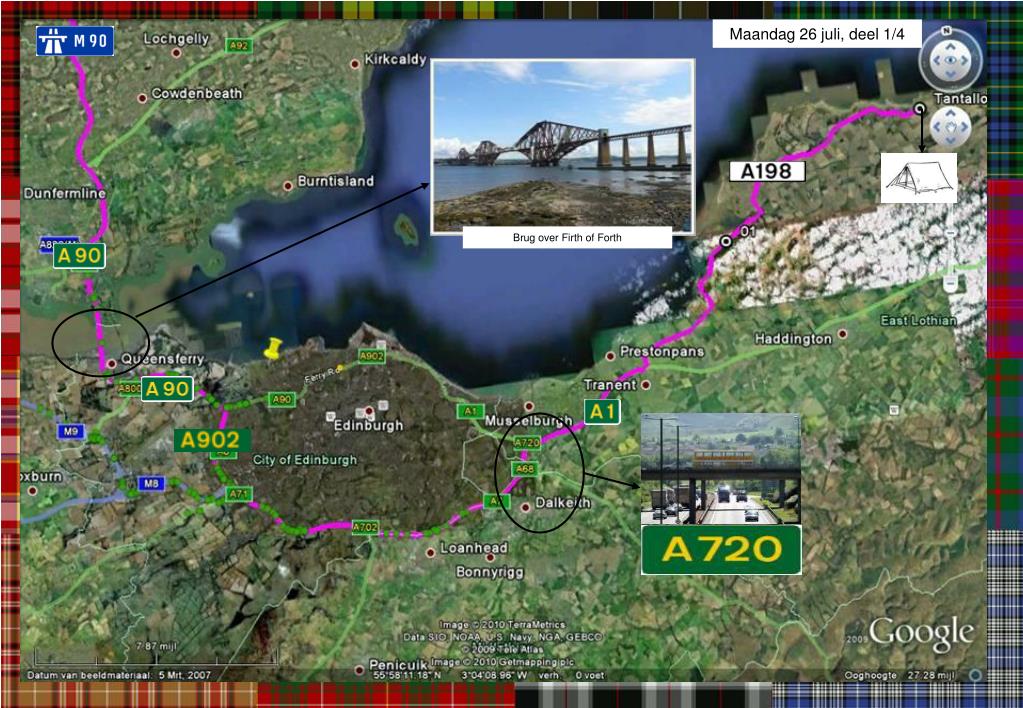
Task: Click the large green A720 sign below the photo
Action: 721,550
